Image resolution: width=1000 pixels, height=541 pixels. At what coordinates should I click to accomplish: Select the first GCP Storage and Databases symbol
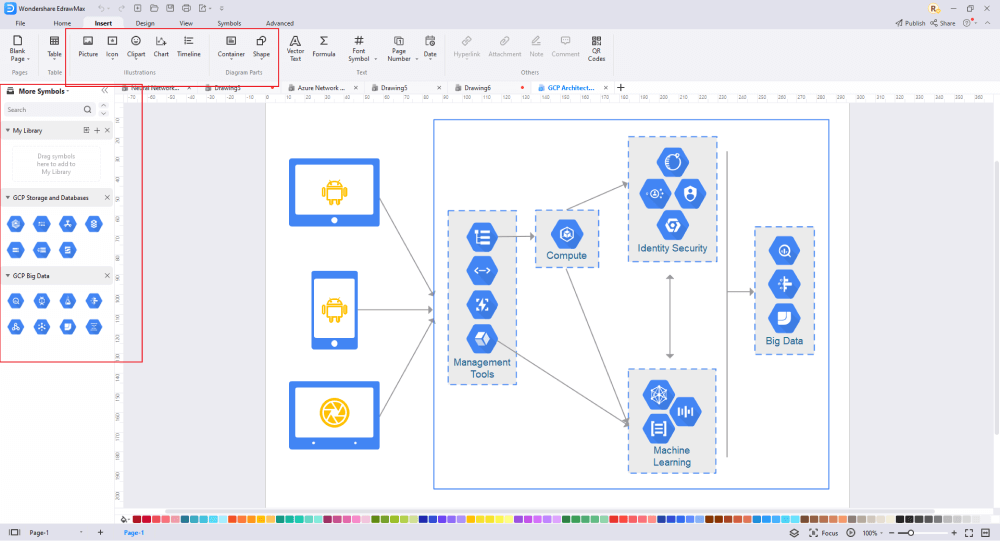[16, 224]
